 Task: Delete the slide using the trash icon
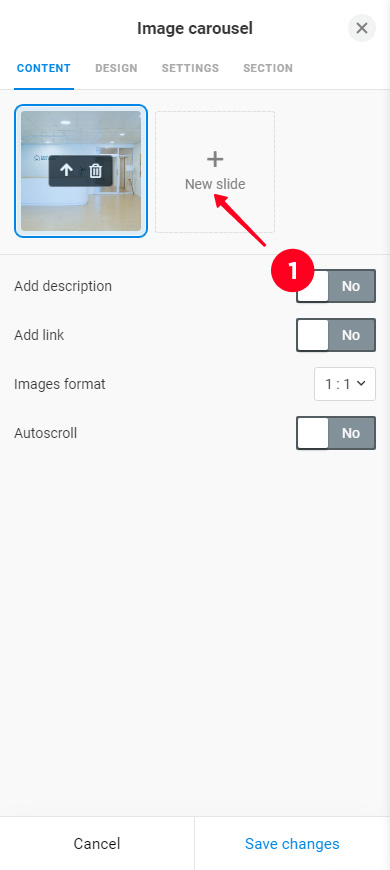[x=96, y=170]
